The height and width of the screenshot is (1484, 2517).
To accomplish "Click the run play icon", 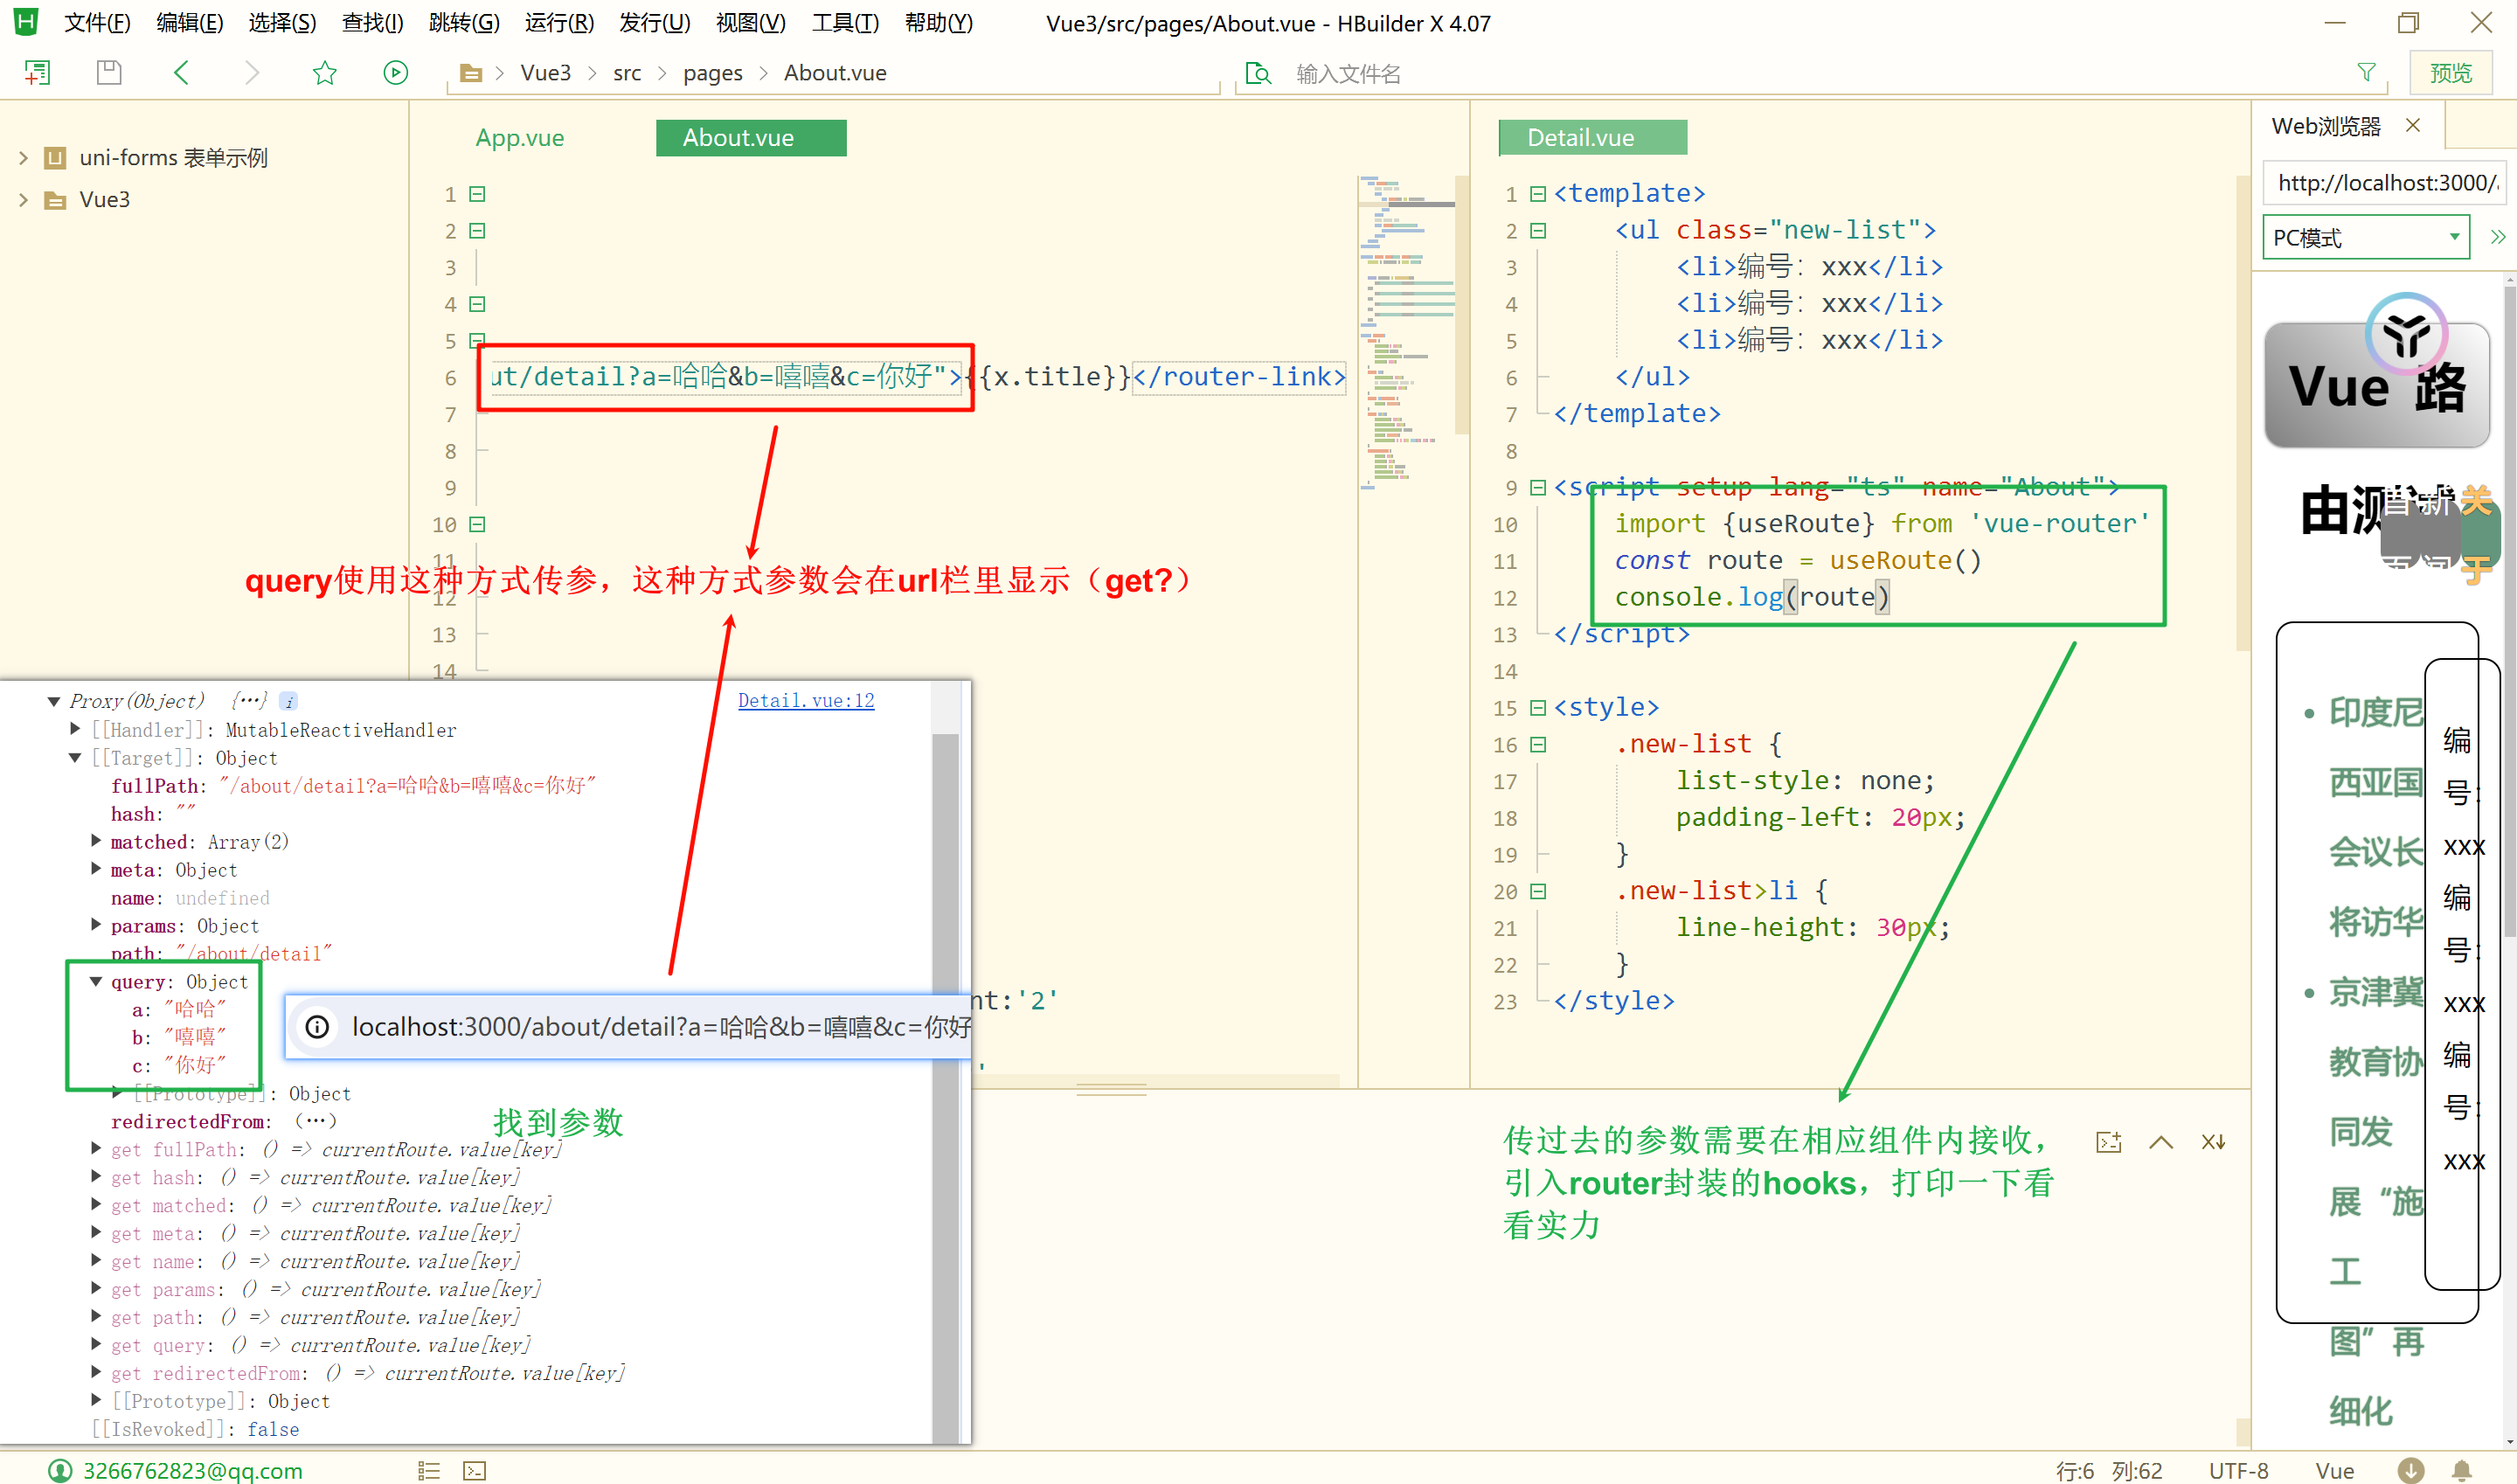I will (395, 72).
